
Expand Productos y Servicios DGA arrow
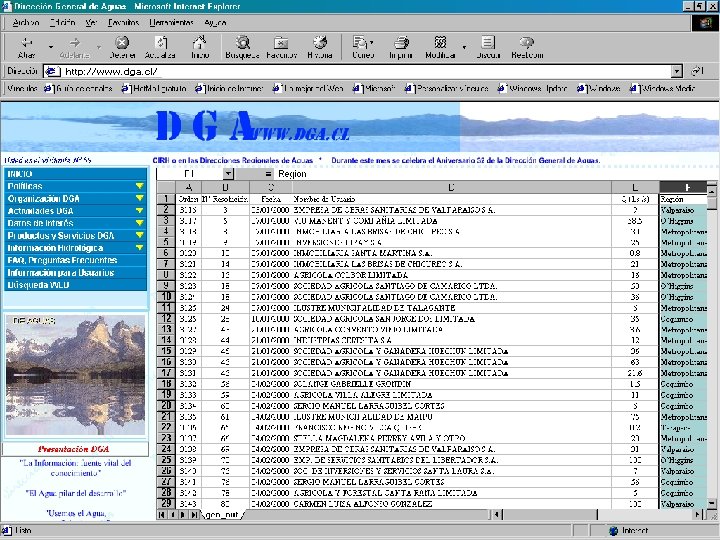140,236
